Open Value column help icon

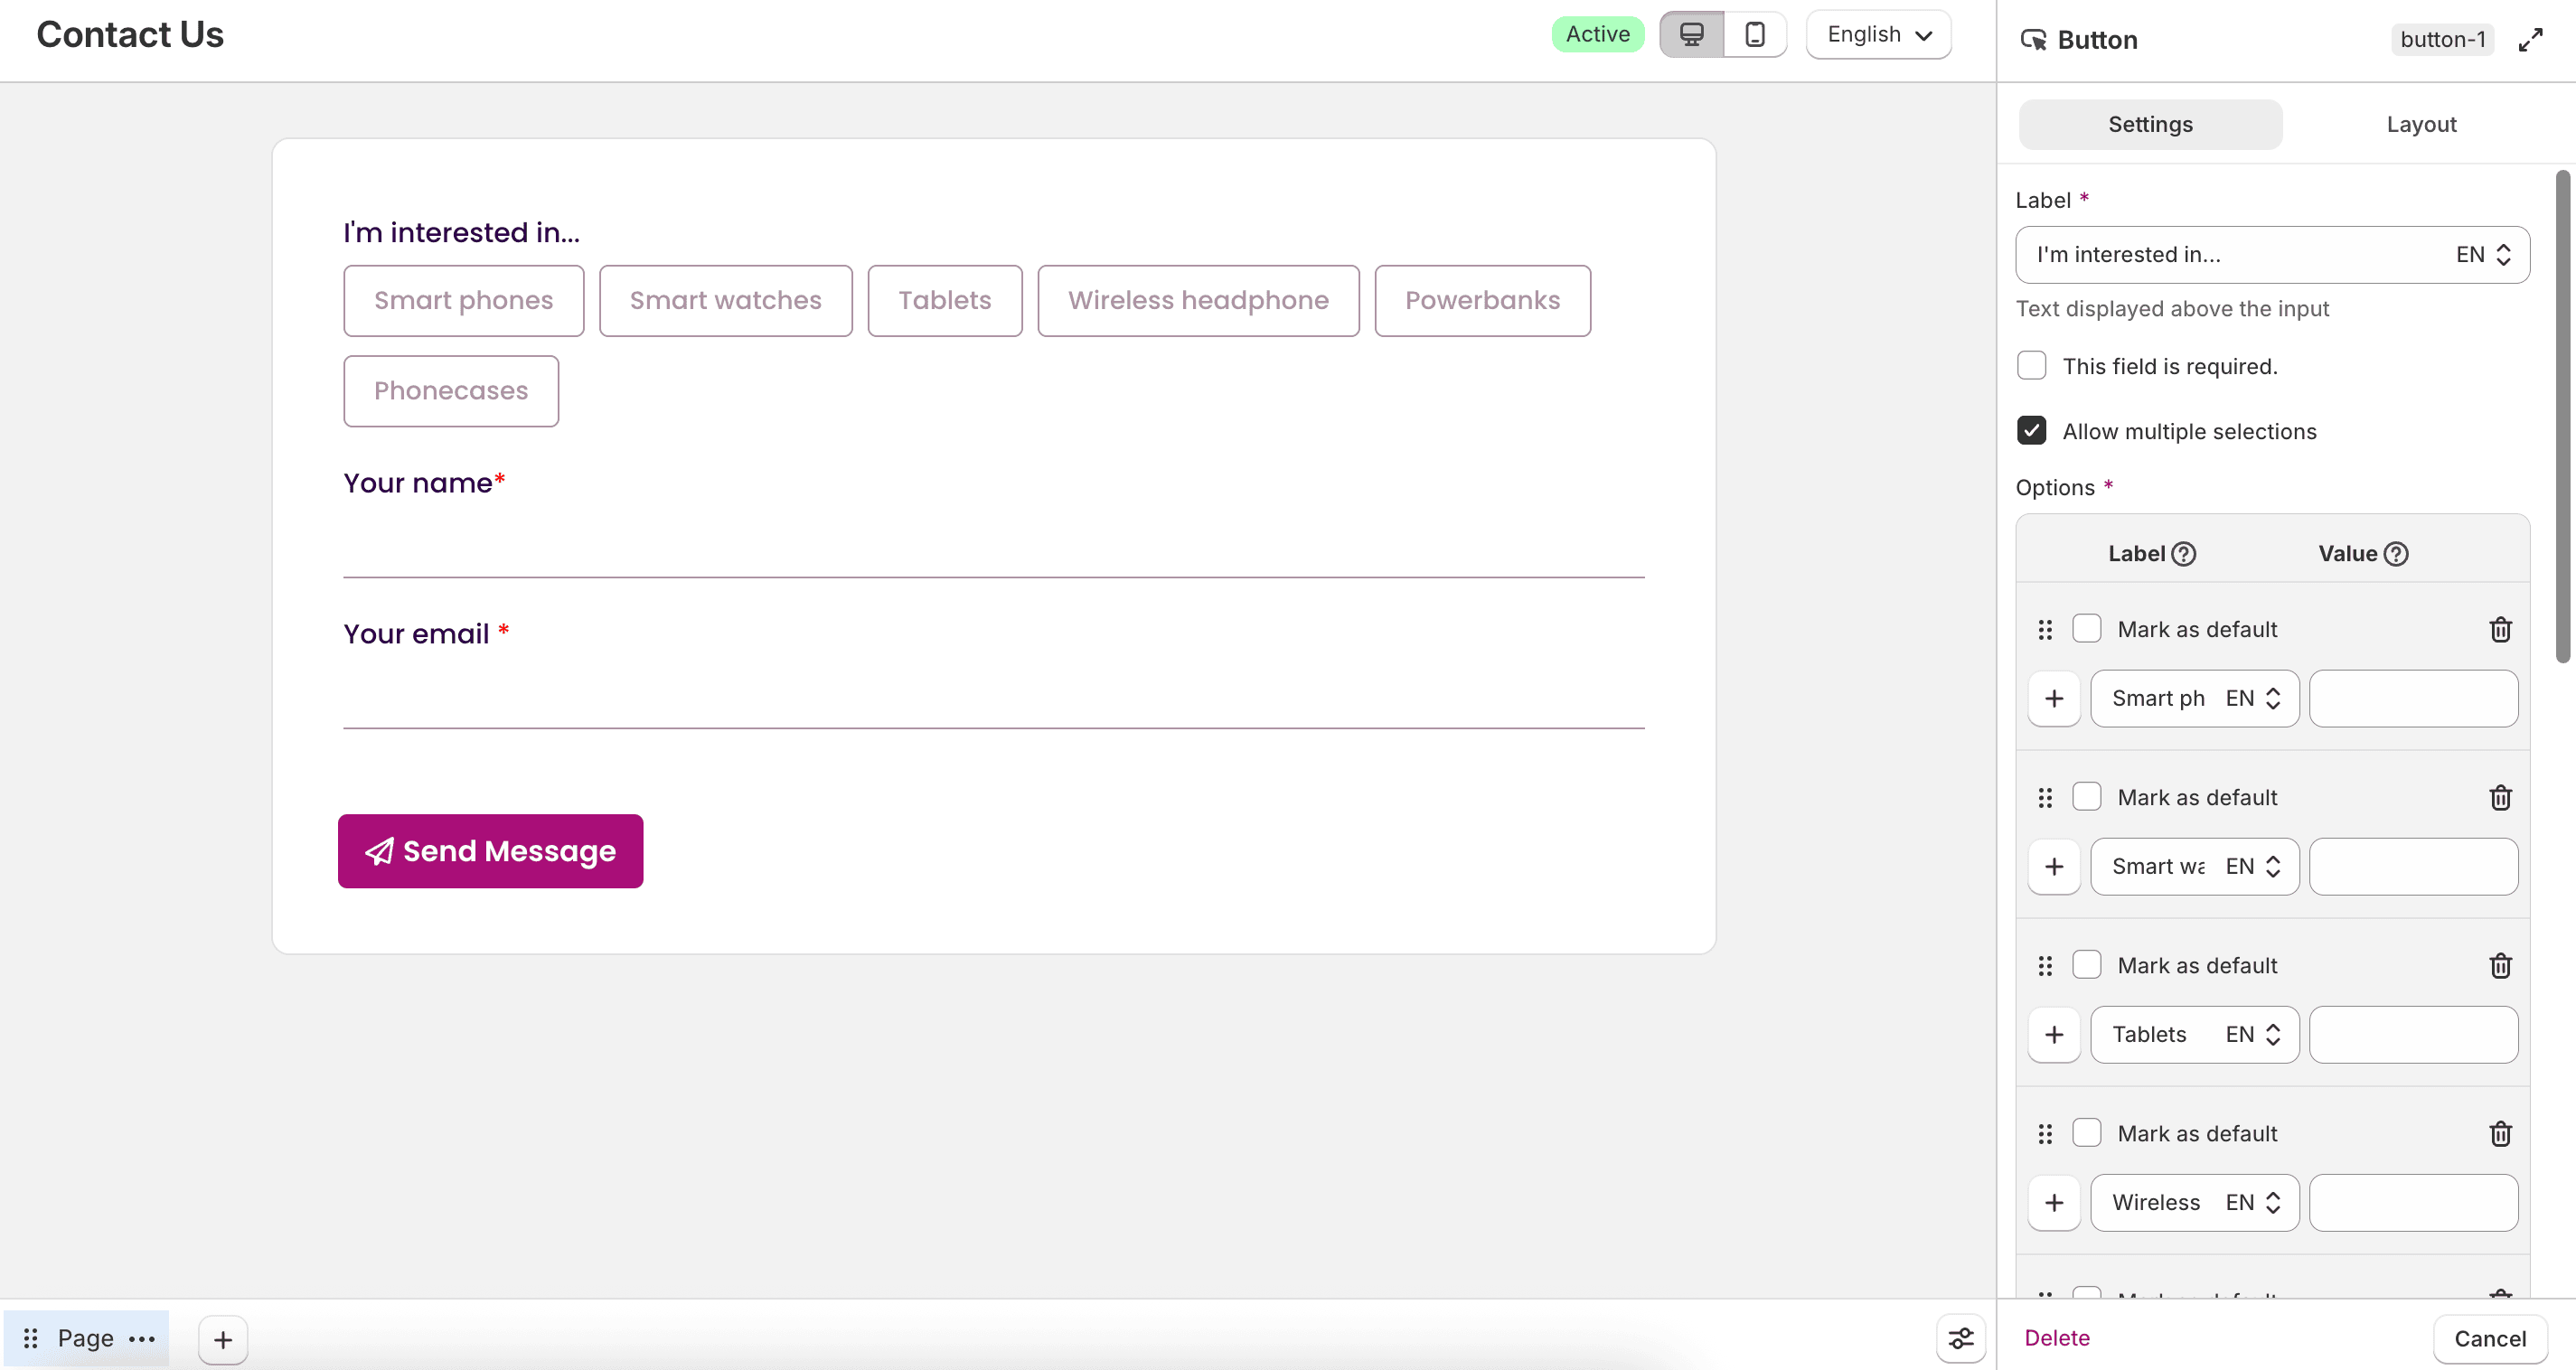[2396, 554]
